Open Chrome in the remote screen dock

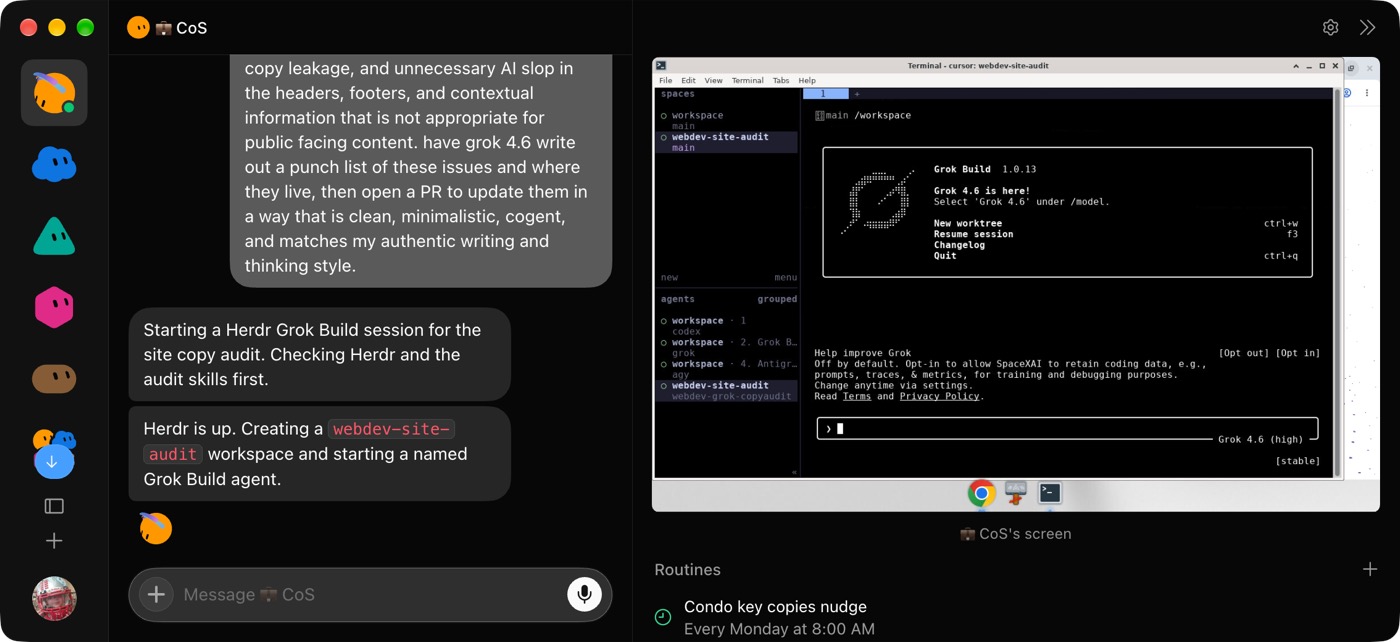point(981,493)
